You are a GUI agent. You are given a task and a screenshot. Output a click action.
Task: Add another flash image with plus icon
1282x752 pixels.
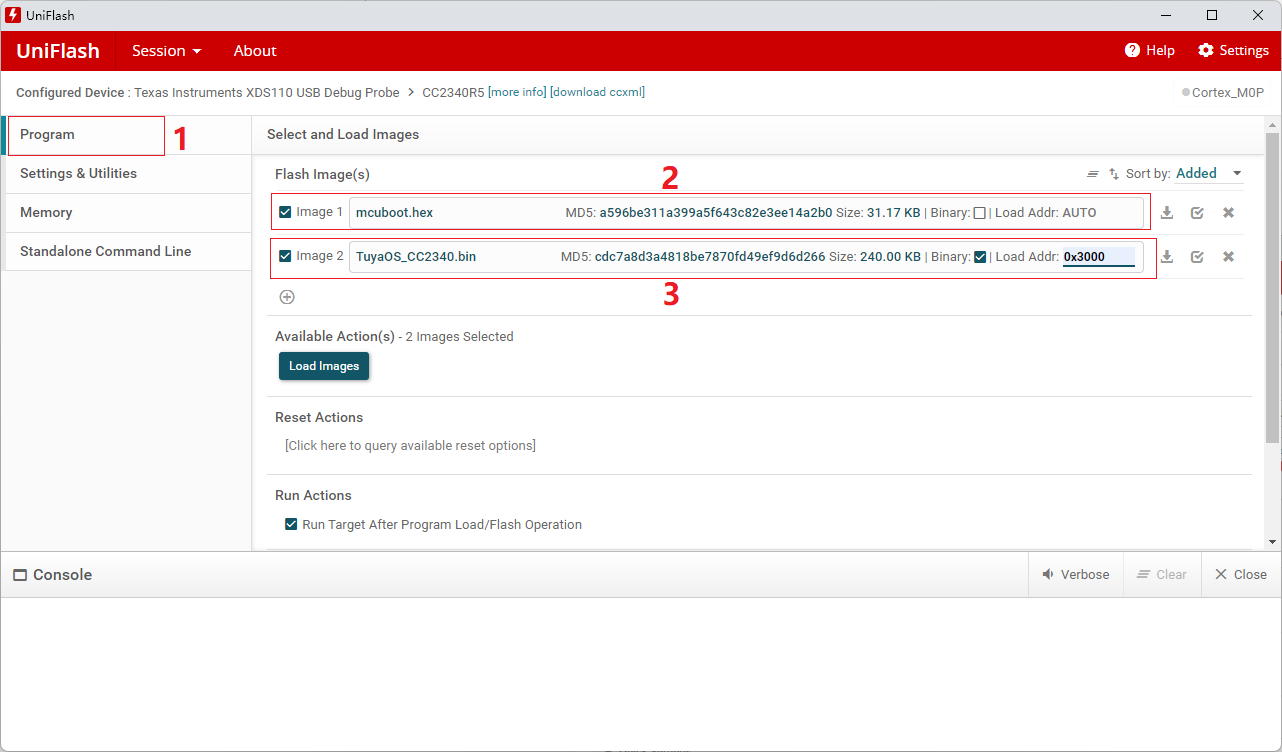pyautogui.click(x=287, y=297)
